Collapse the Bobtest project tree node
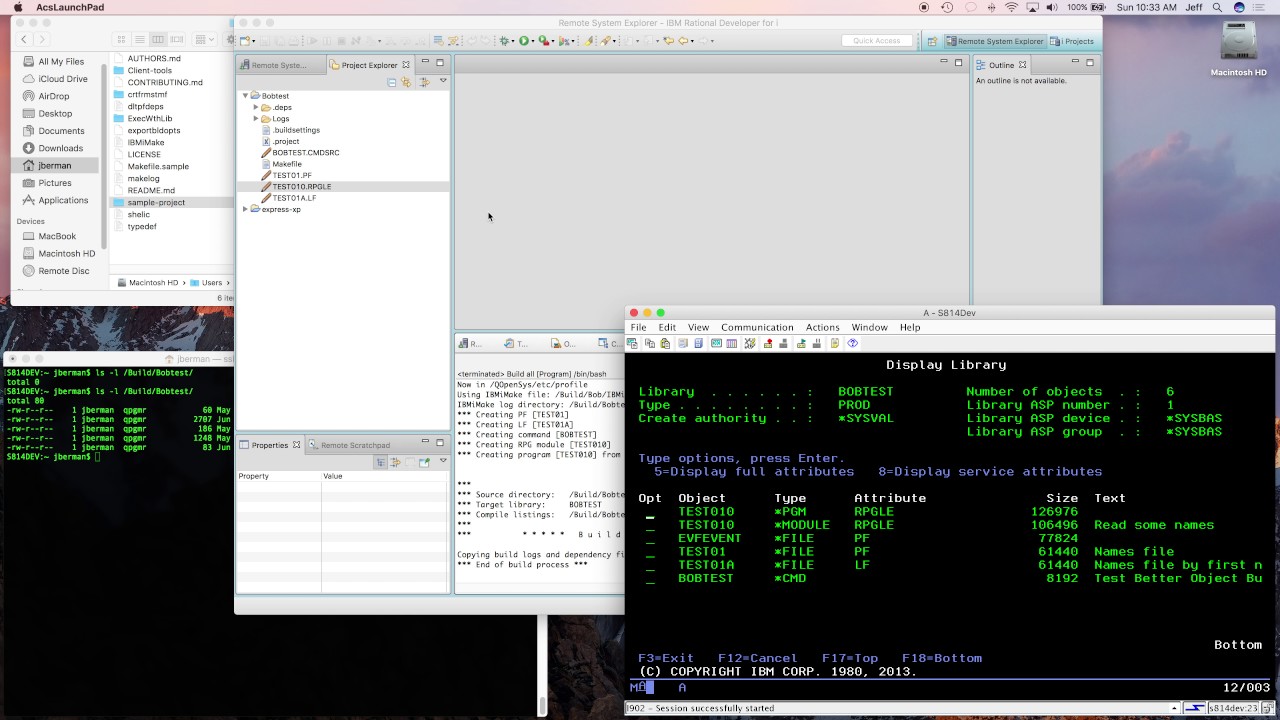 coord(245,96)
